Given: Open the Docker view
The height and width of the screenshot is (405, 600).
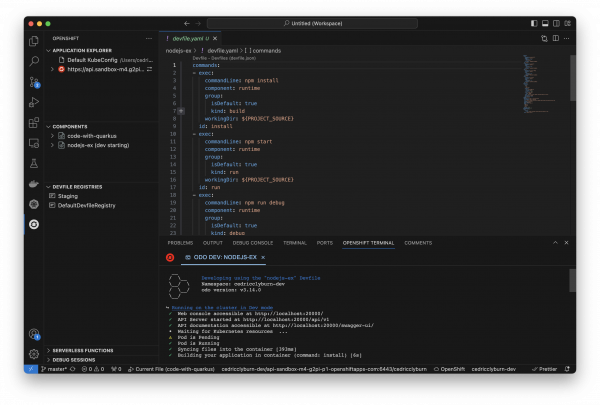Looking at the screenshot, I should pos(34,184).
